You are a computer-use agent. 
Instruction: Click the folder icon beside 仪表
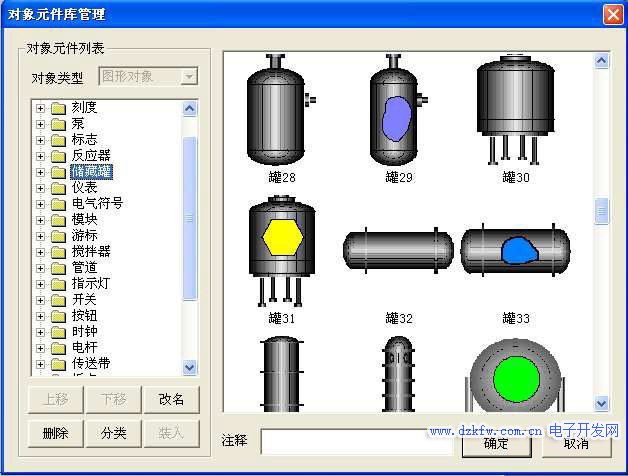pos(58,188)
